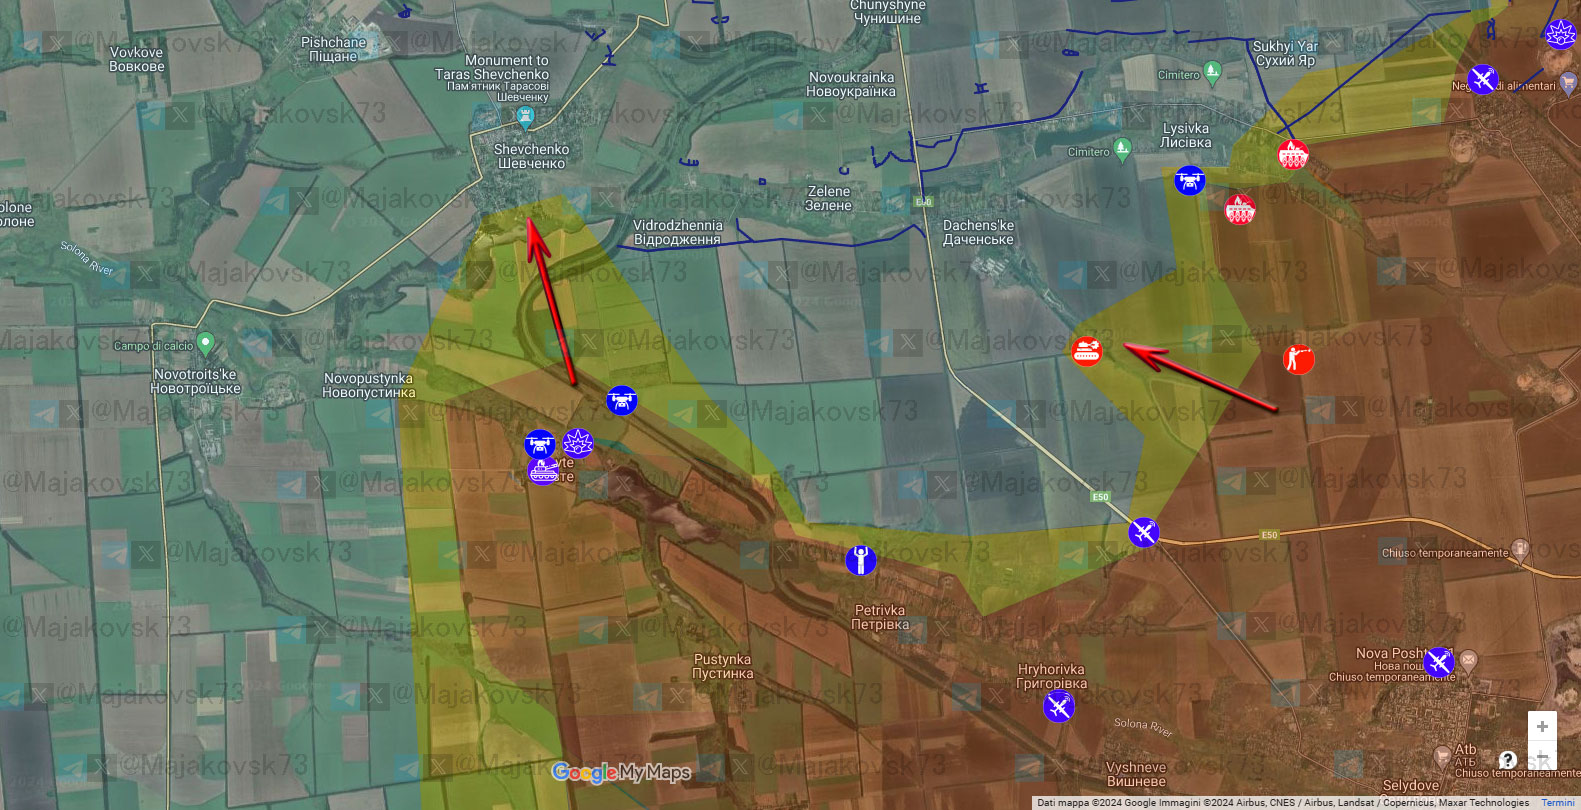
Task: Click the Lysivka place label
Action: coord(1185,135)
